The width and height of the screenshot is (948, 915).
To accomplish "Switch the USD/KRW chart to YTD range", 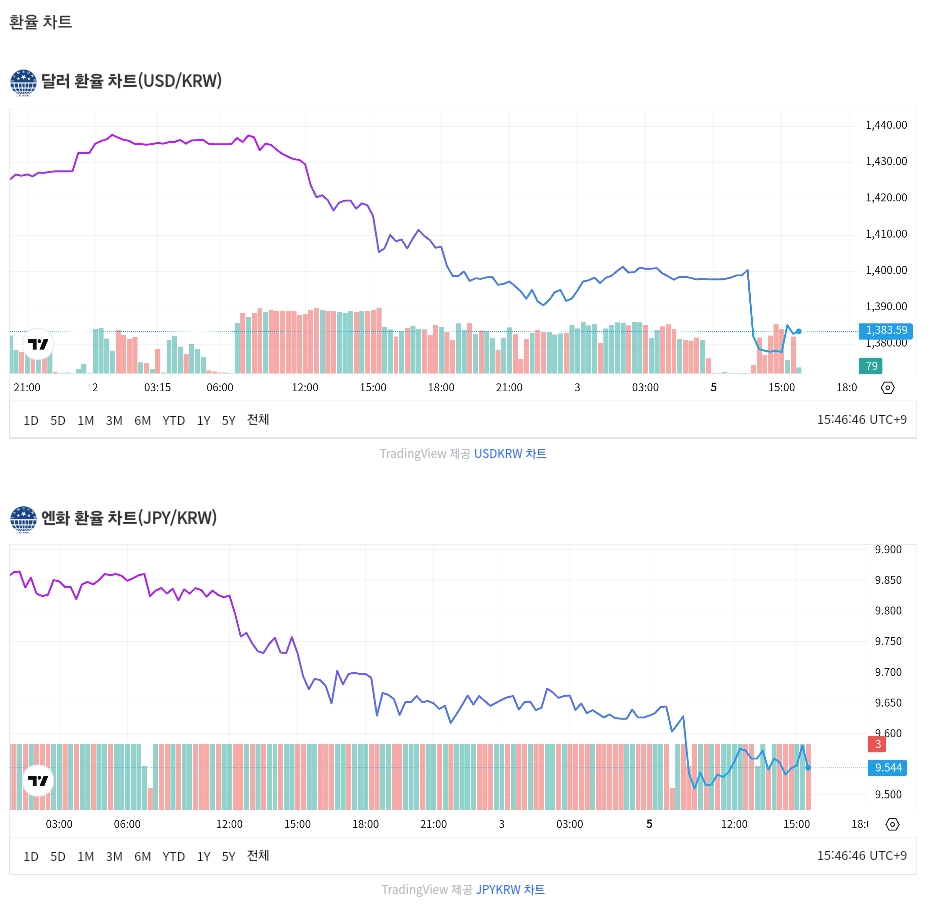I will [x=174, y=420].
